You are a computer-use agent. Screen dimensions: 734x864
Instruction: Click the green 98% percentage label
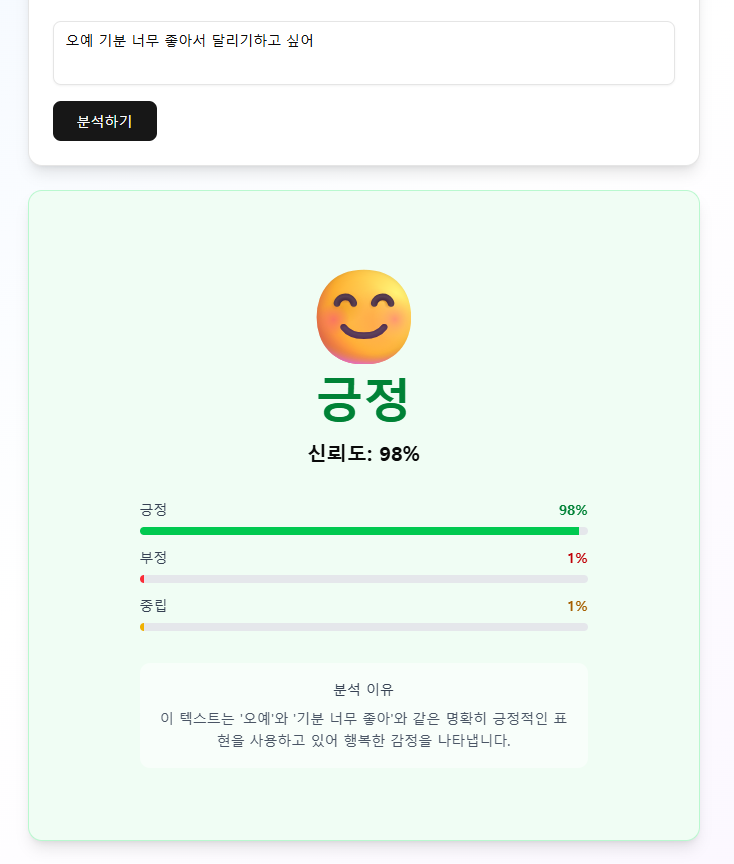[x=573, y=510]
